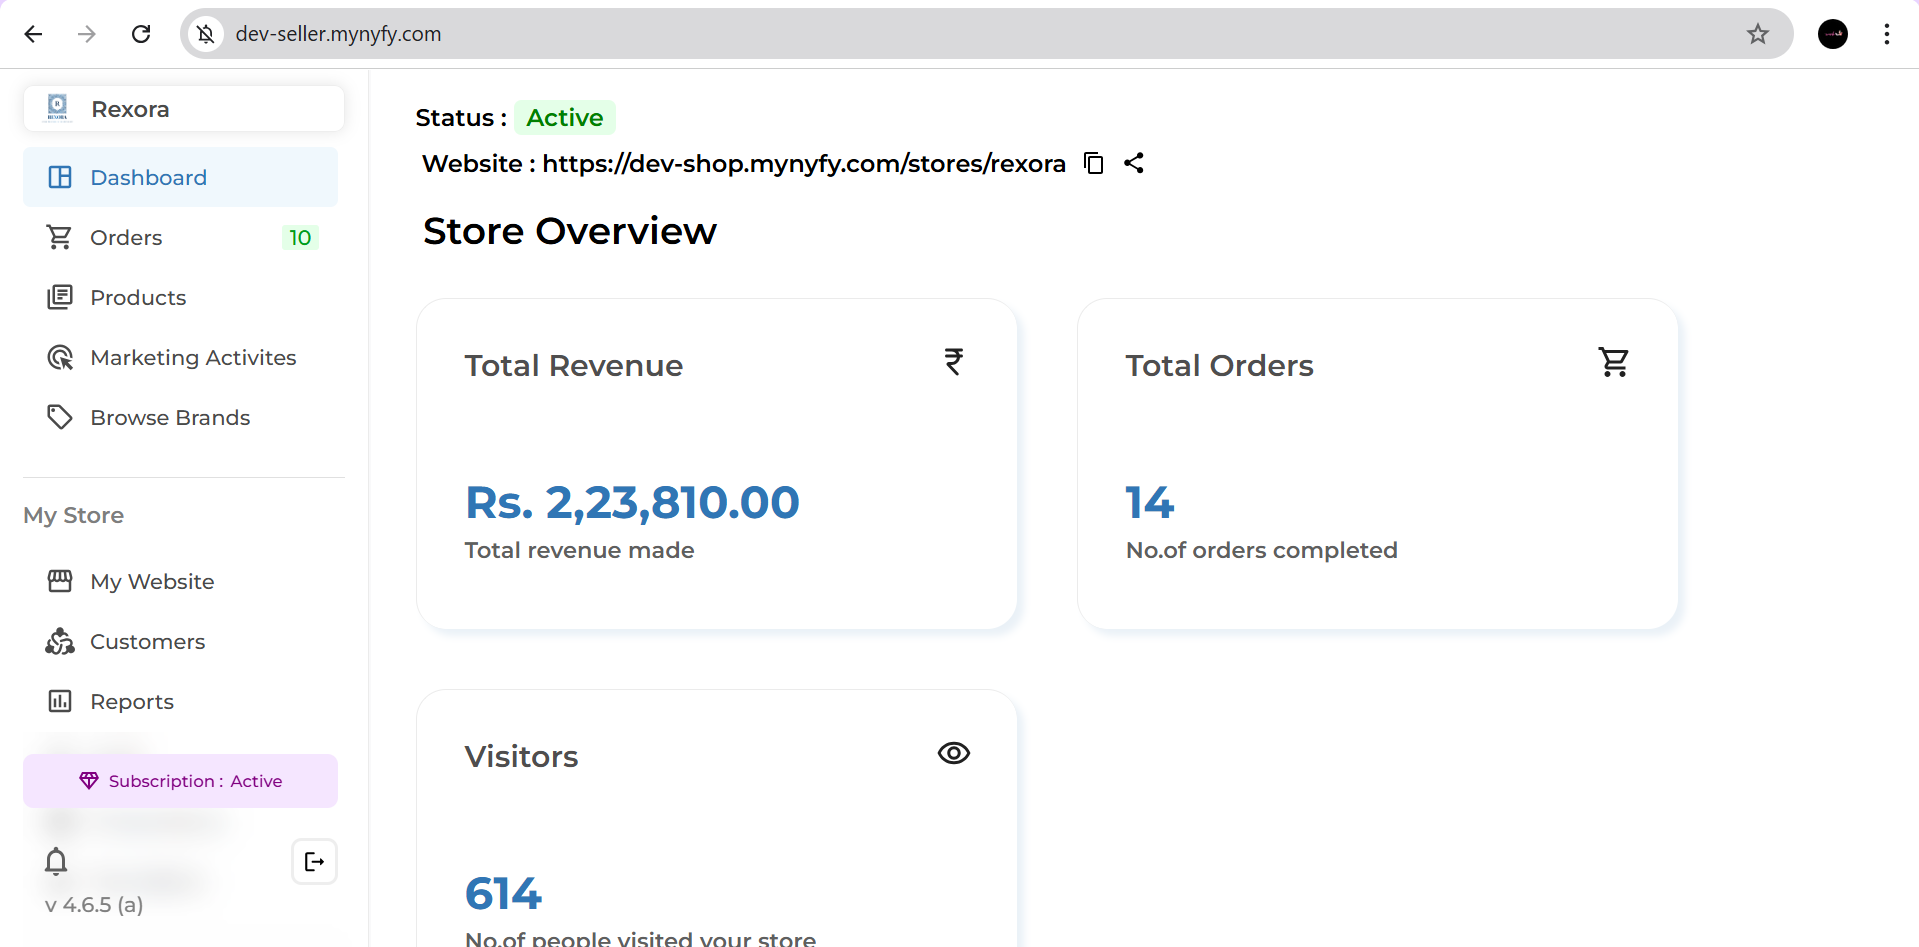Click the Total Orders shopping cart icon
This screenshot has width=1919, height=947.
tap(1613, 362)
